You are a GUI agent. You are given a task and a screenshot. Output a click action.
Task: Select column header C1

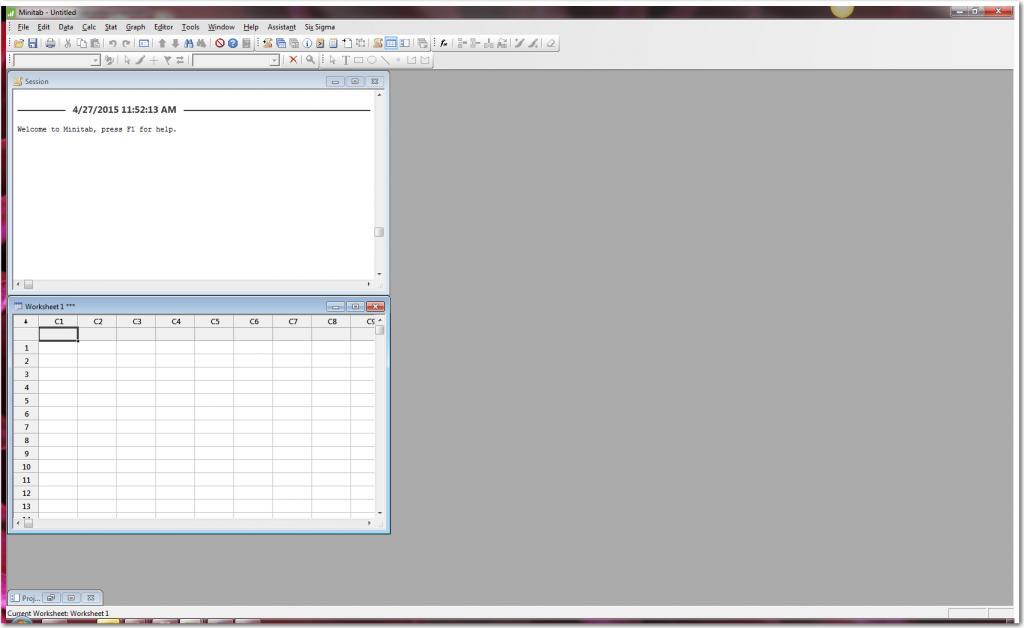(x=59, y=321)
